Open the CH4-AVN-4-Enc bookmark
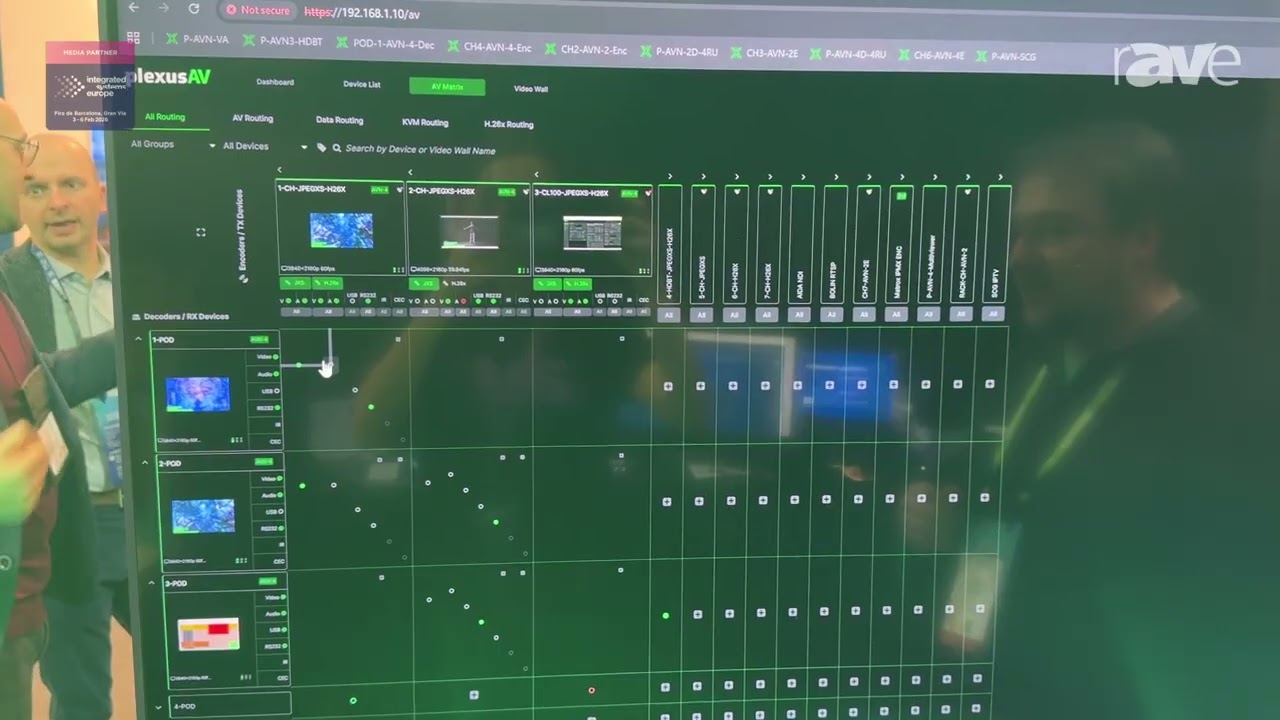 [490, 47]
